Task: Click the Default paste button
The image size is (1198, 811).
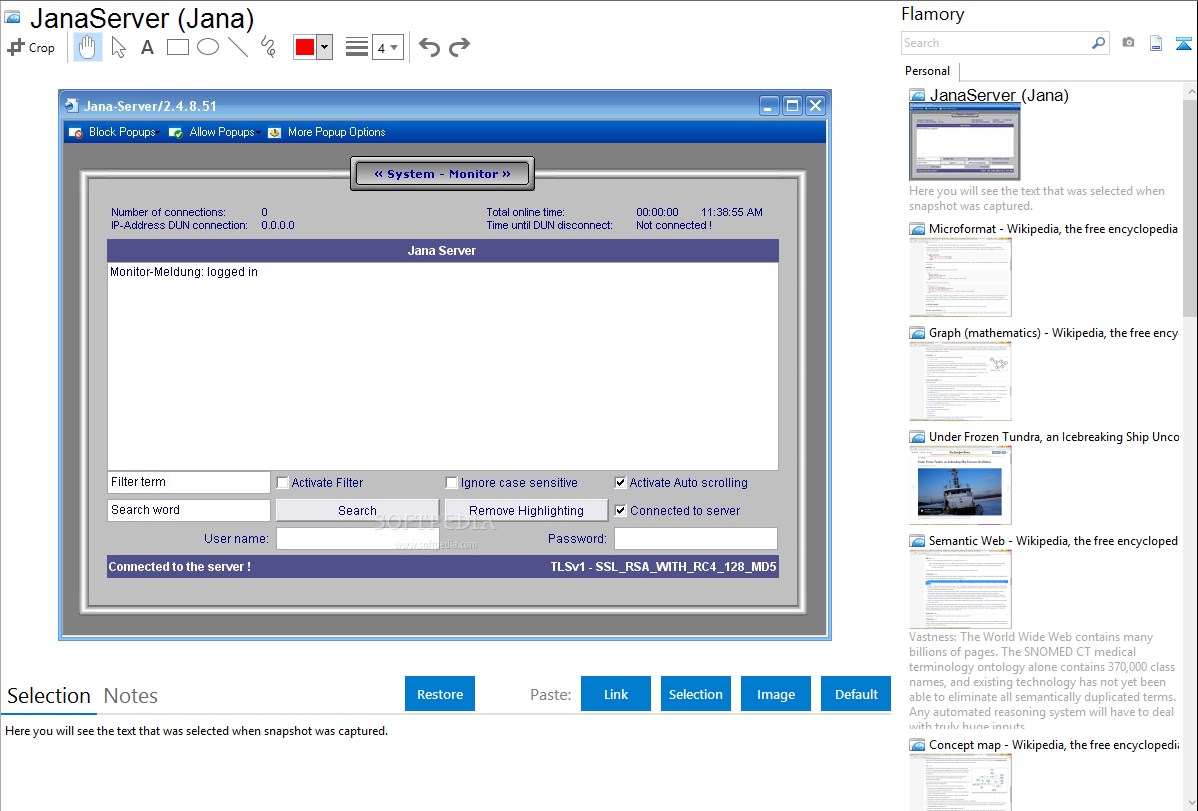Action: [x=856, y=694]
